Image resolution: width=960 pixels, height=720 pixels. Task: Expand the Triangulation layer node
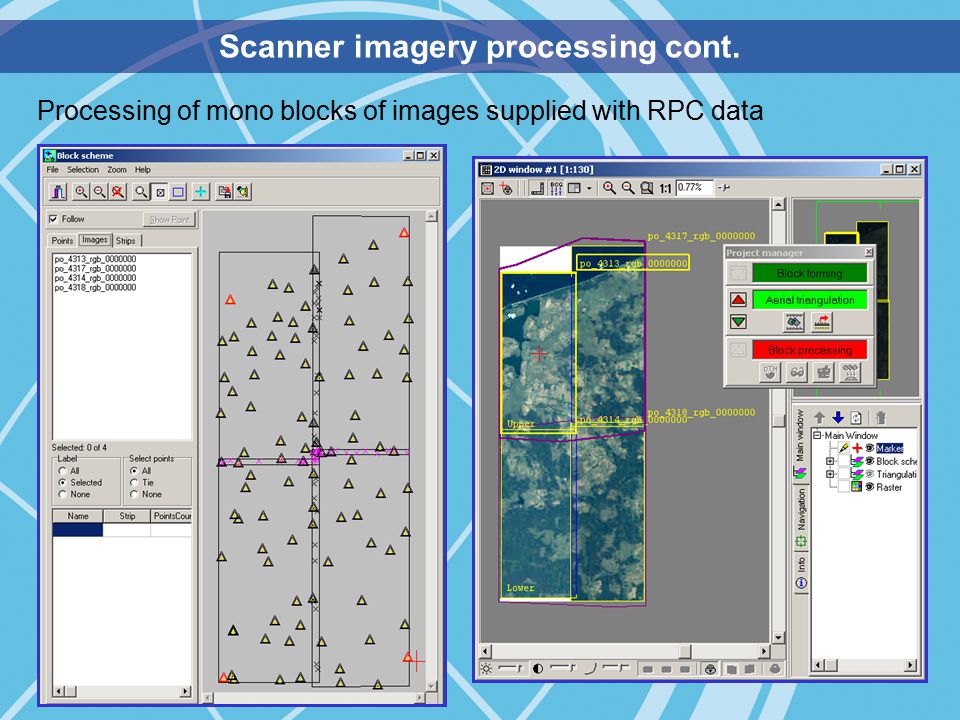coord(830,474)
